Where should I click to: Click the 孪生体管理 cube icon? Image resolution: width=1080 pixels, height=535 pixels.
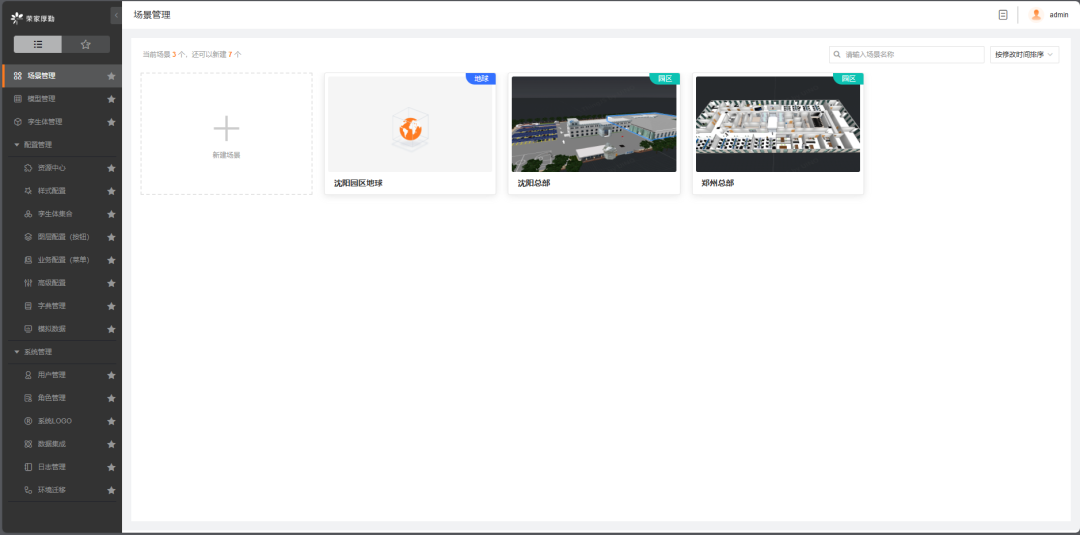coord(18,122)
